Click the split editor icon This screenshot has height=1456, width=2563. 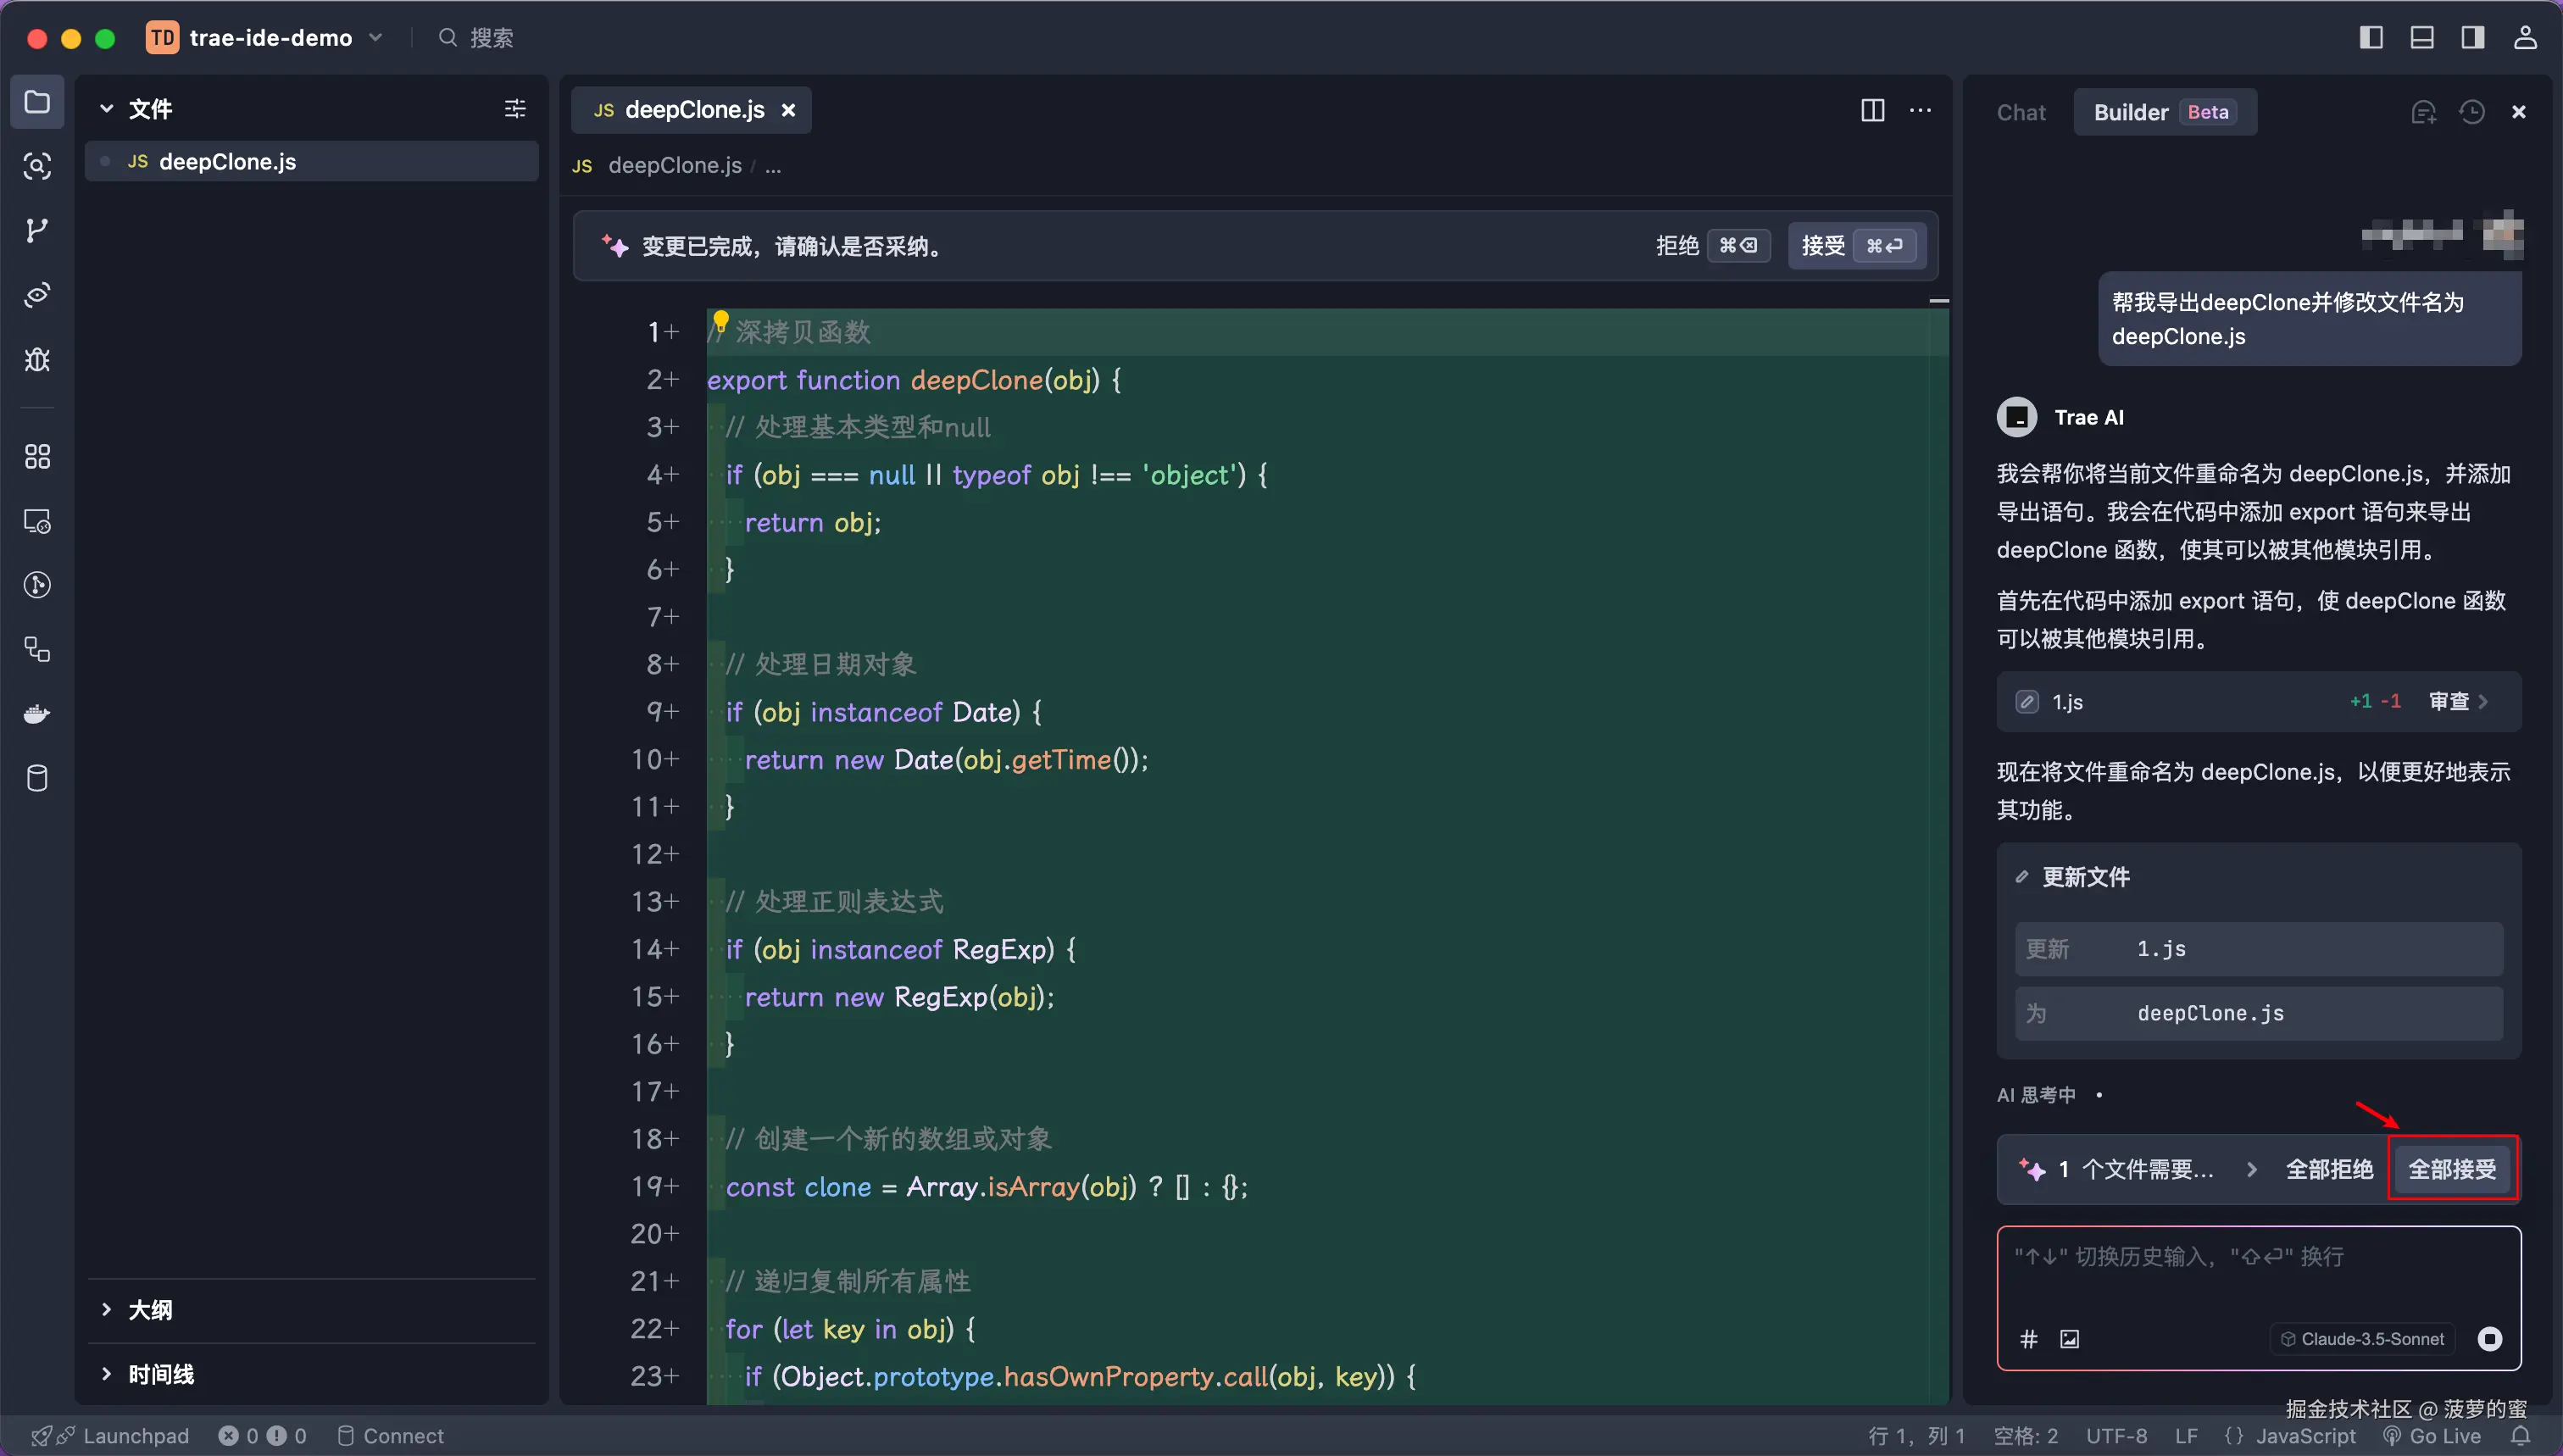(x=1872, y=110)
